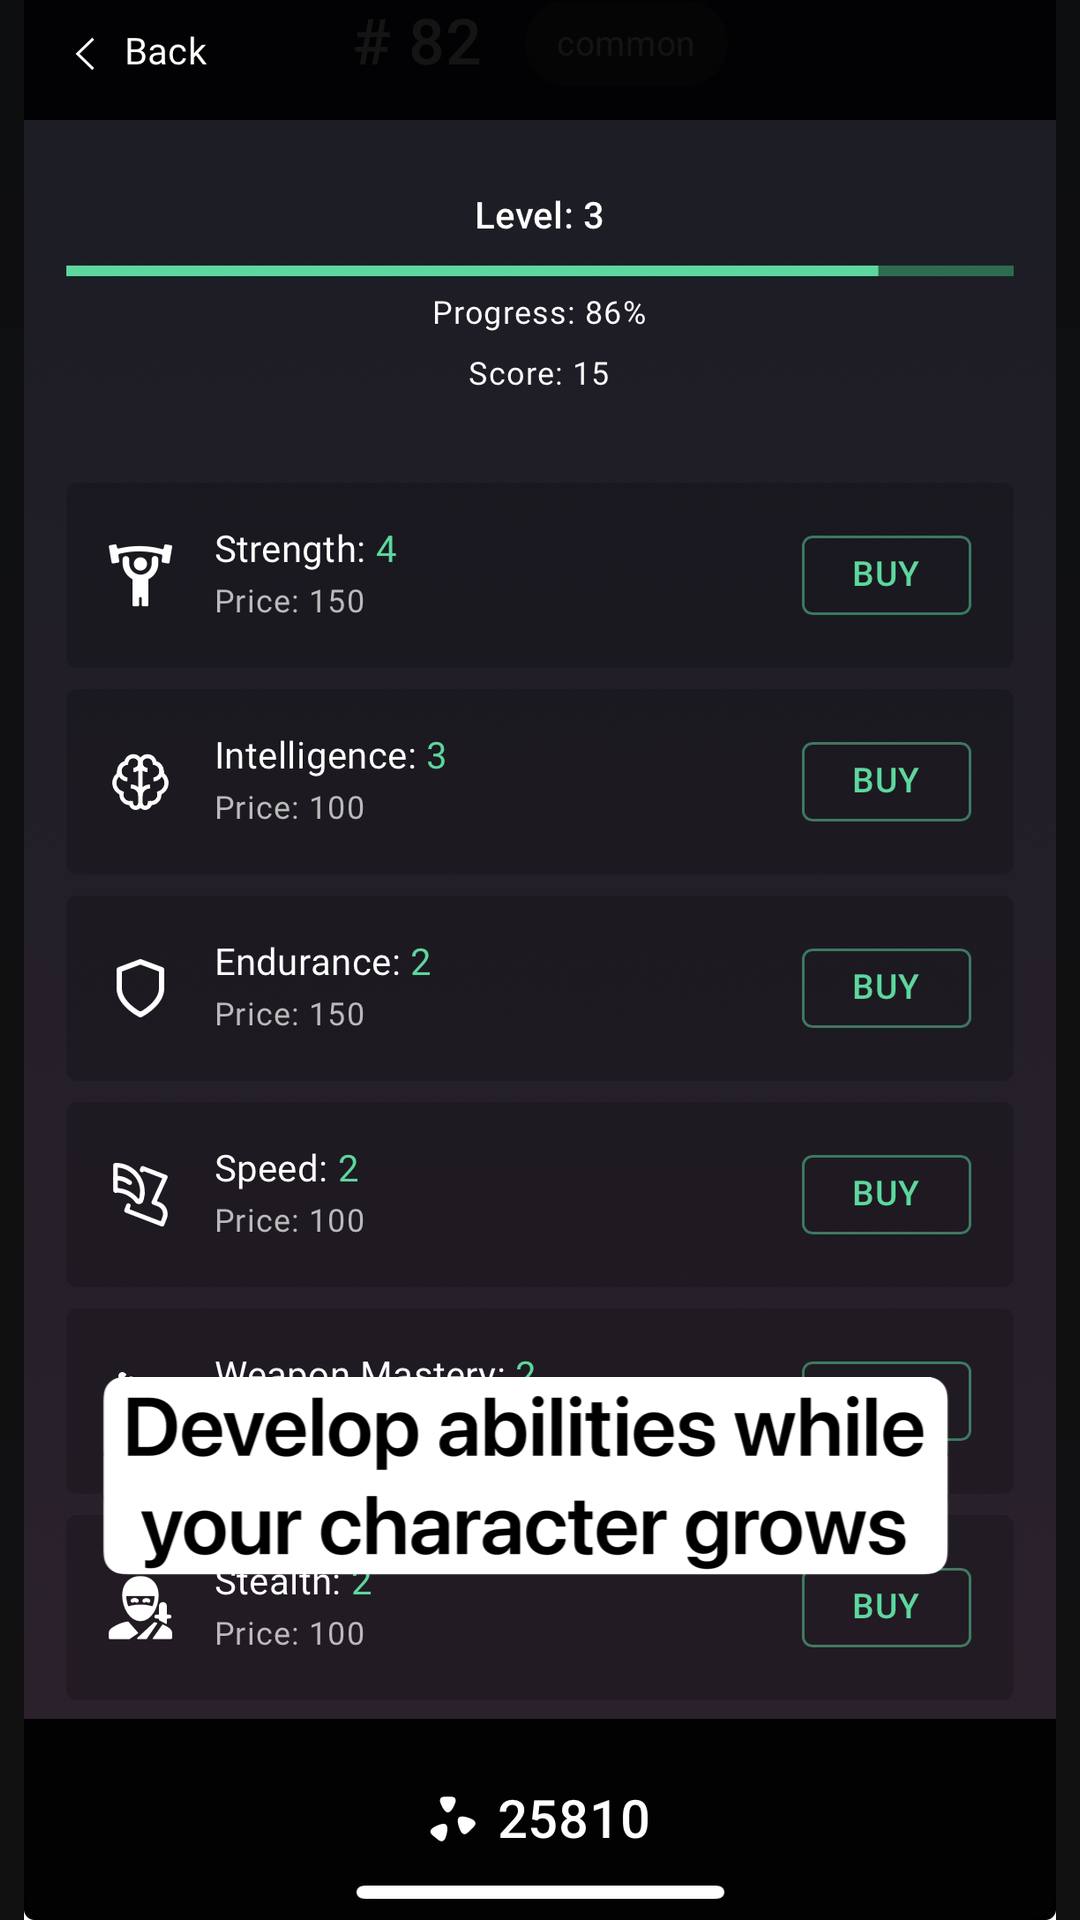
Task: Tap the 25810 balance amount
Action: 574,1819
